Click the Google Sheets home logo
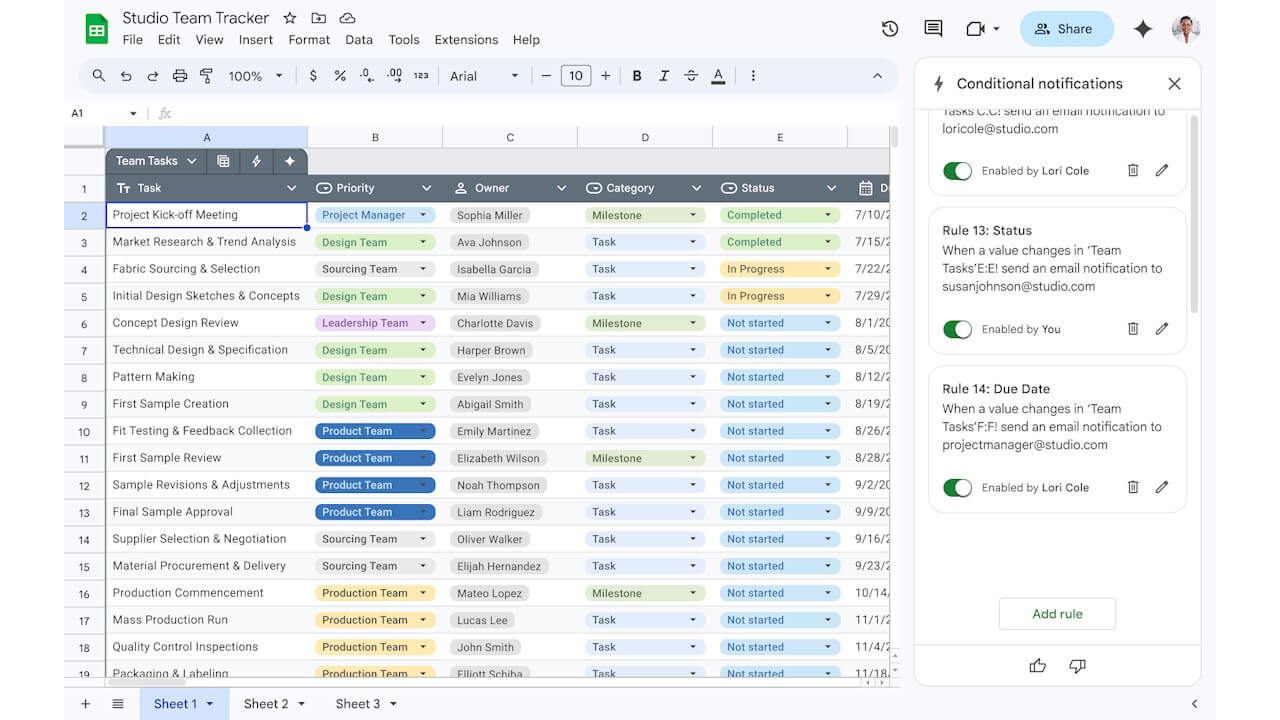The height and width of the screenshot is (720, 1280). point(96,29)
